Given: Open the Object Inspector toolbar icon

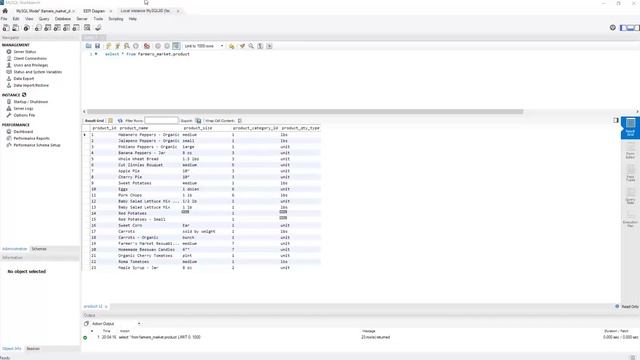Looking at the screenshot, I should point(27,28).
